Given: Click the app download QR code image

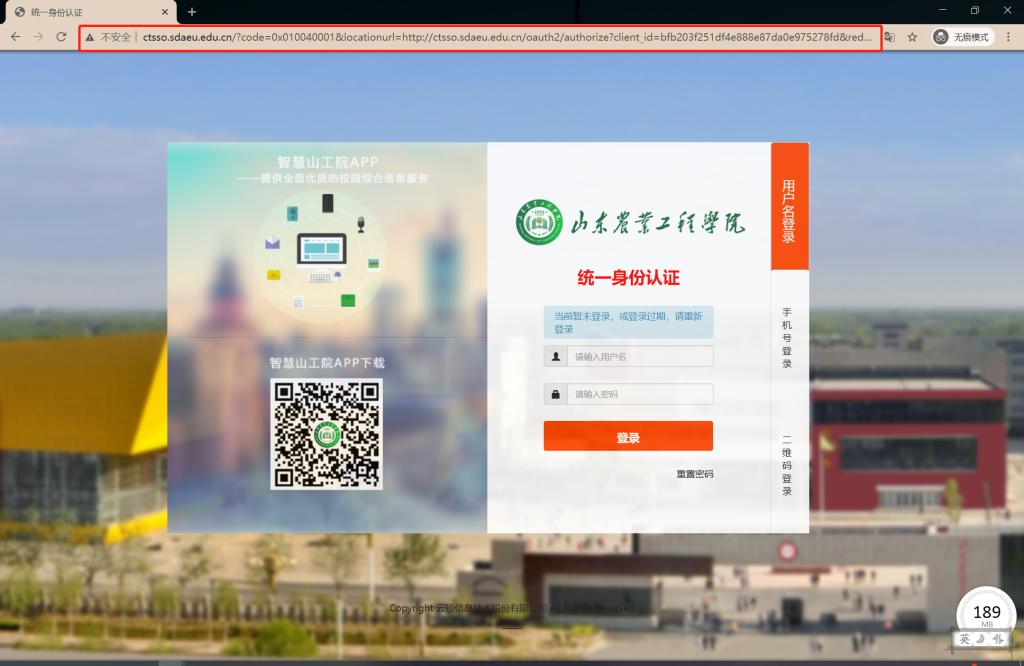Looking at the screenshot, I should coord(326,434).
